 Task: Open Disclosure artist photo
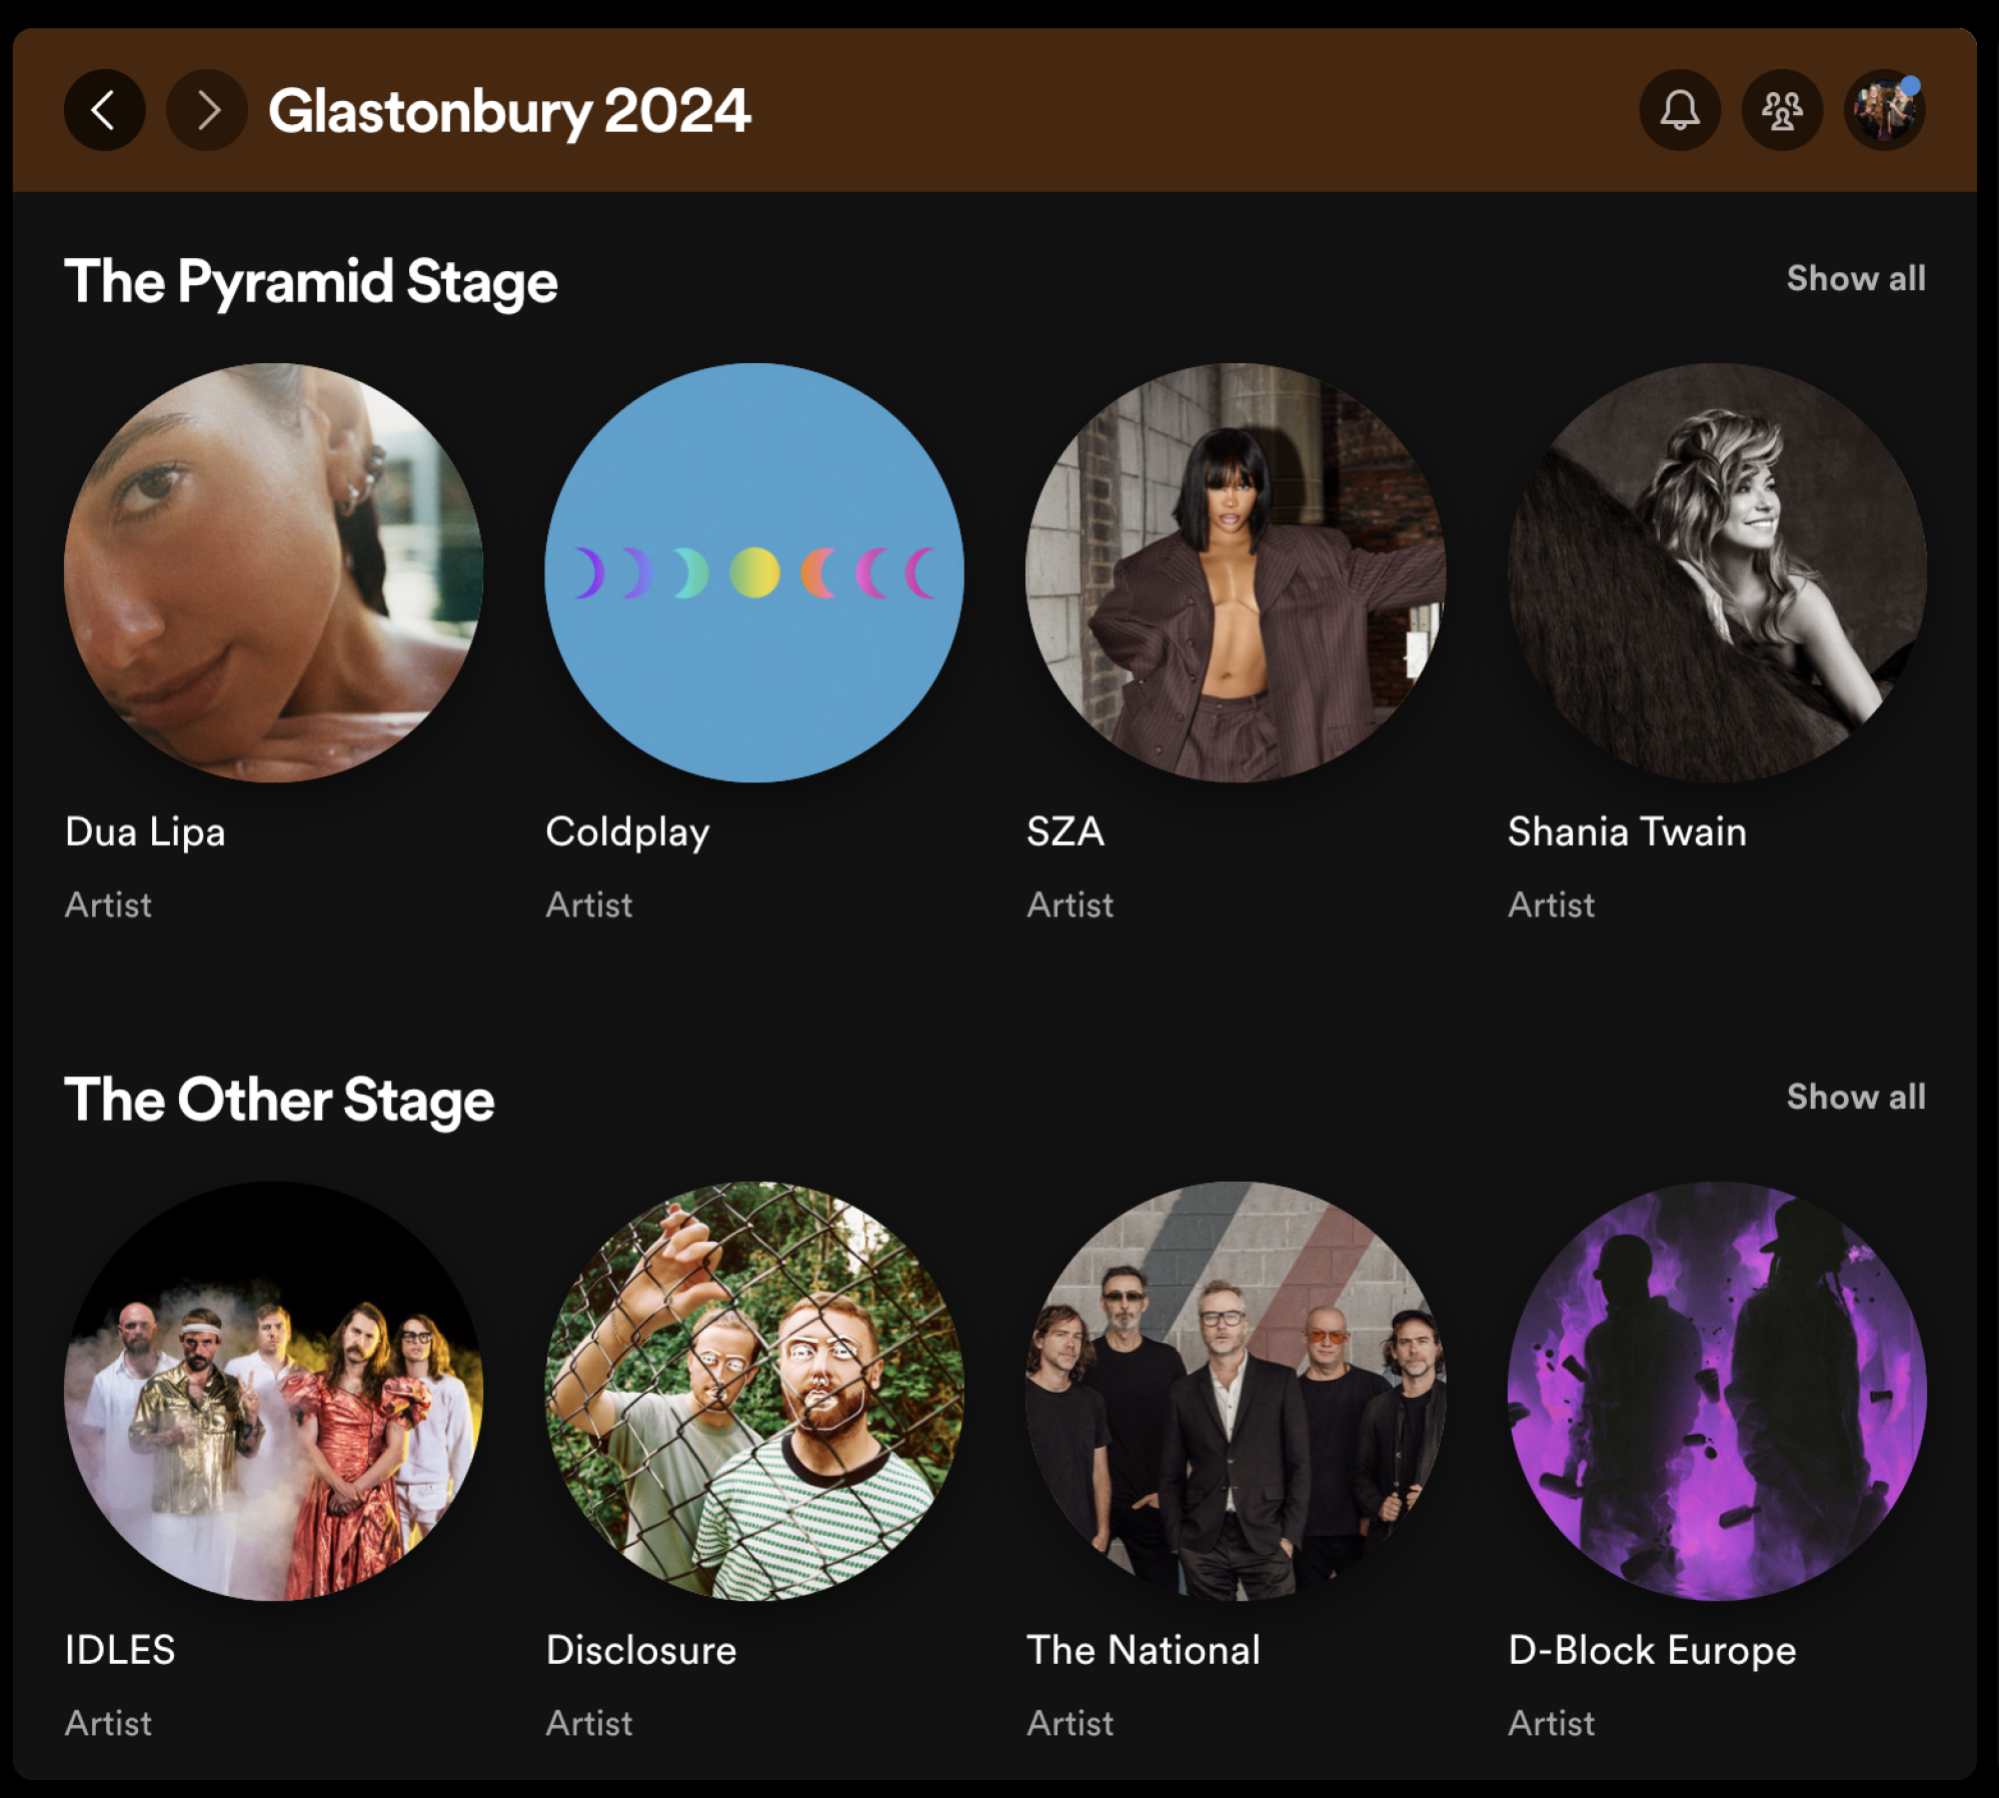[x=754, y=1391]
